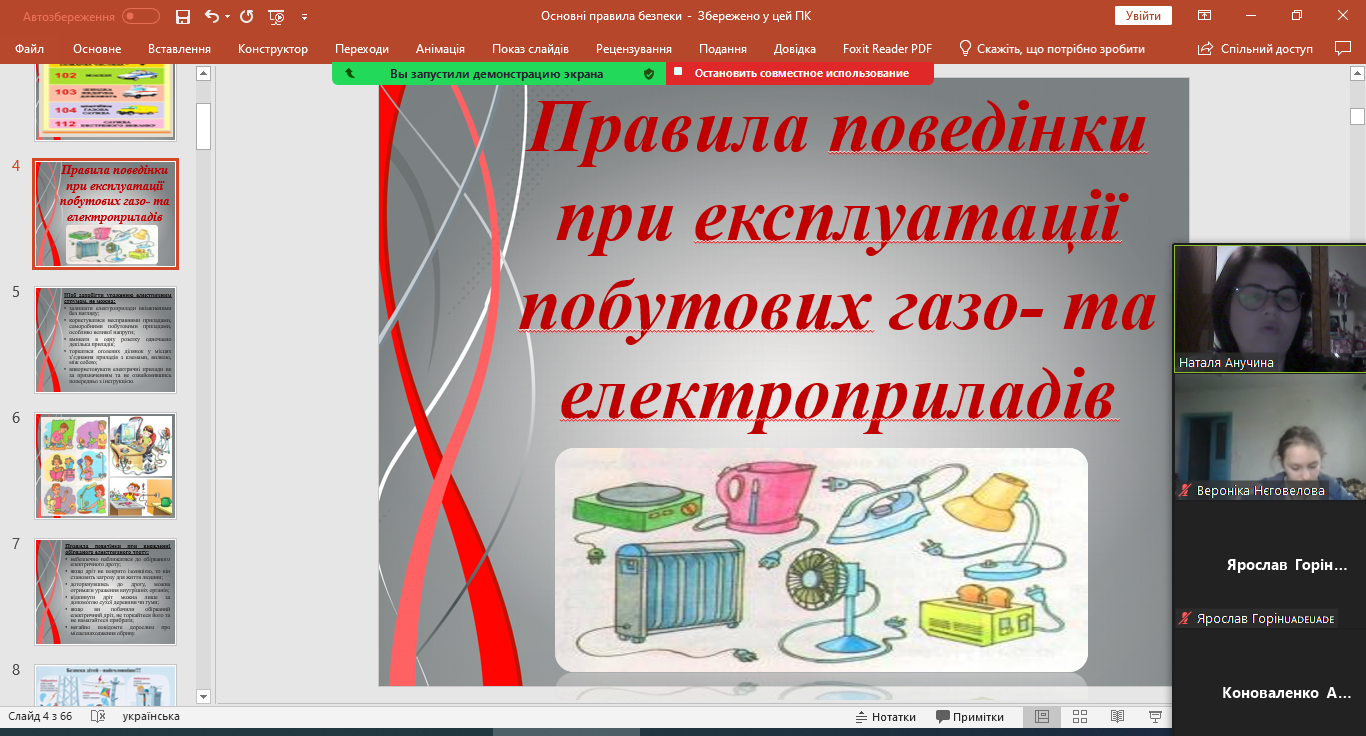Open the Рецензування tab
Viewport: 1366px width, 736px height.
pos(634,48)
